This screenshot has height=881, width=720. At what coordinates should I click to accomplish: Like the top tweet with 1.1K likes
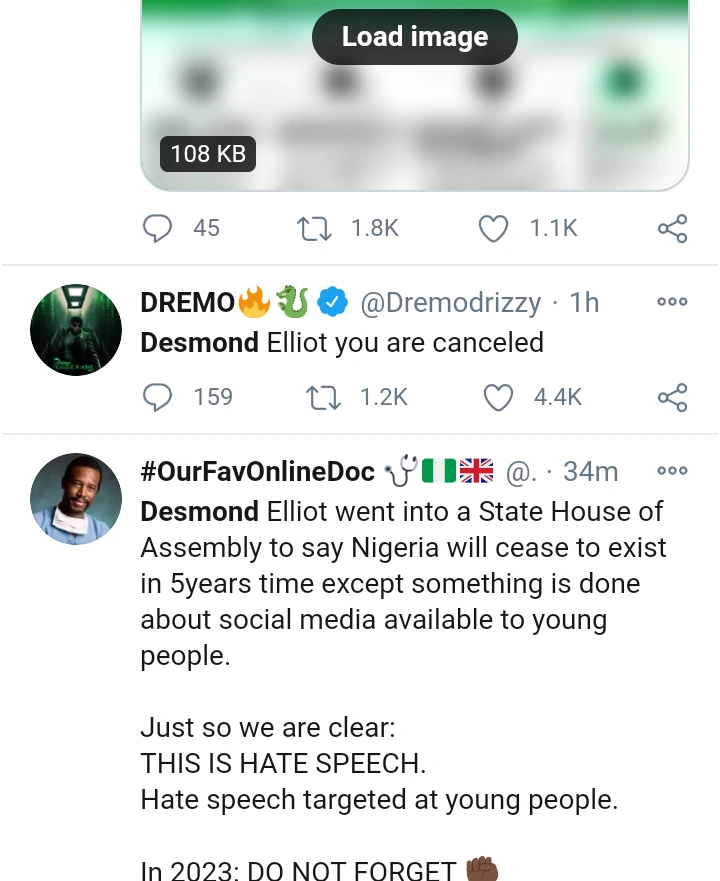click(494, 228)
